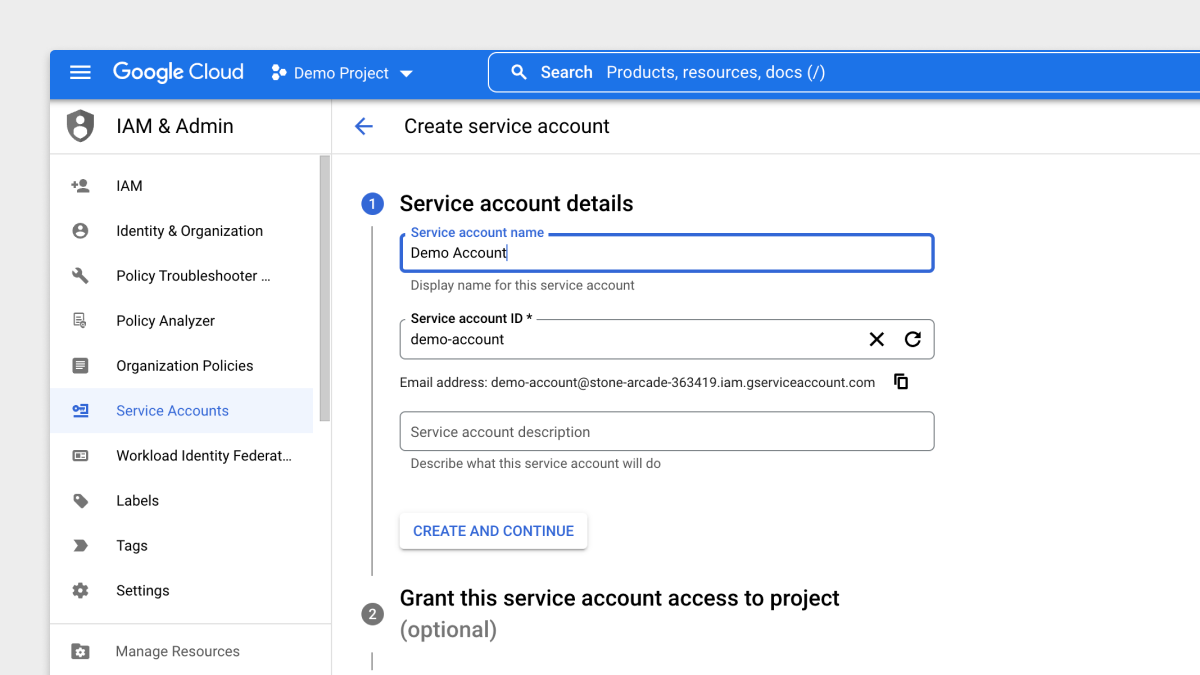Click the Settings gear icon
Image resolution: width=1200 pixels, height=675 pixels.
80,591
